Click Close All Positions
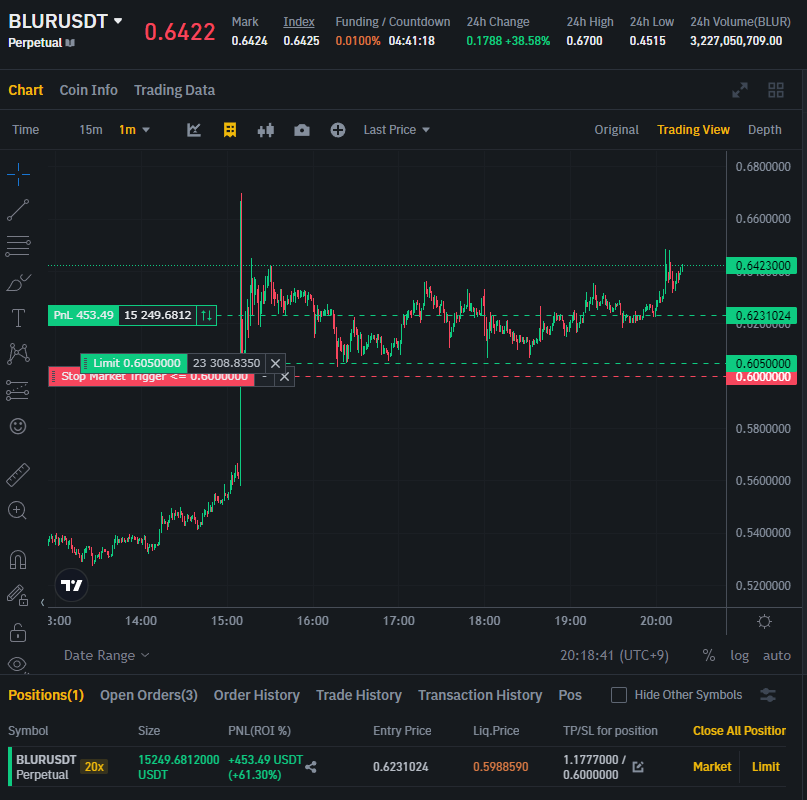 coord(739,731)
